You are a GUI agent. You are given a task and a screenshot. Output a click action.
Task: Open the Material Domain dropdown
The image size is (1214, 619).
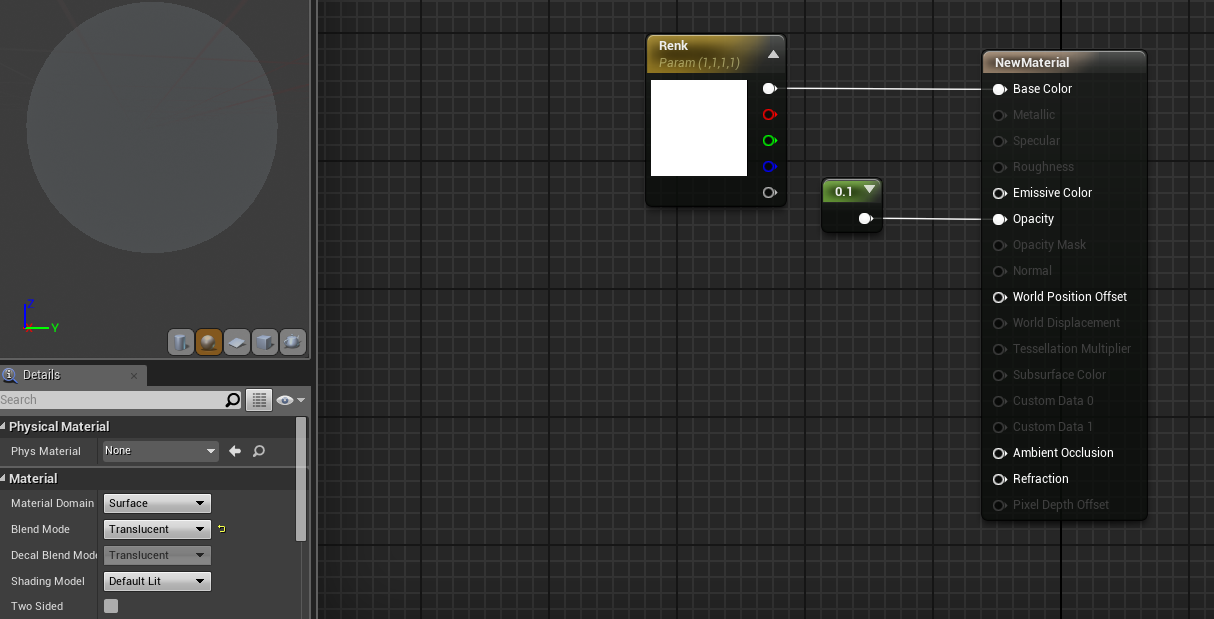click(x=157, y=503)
